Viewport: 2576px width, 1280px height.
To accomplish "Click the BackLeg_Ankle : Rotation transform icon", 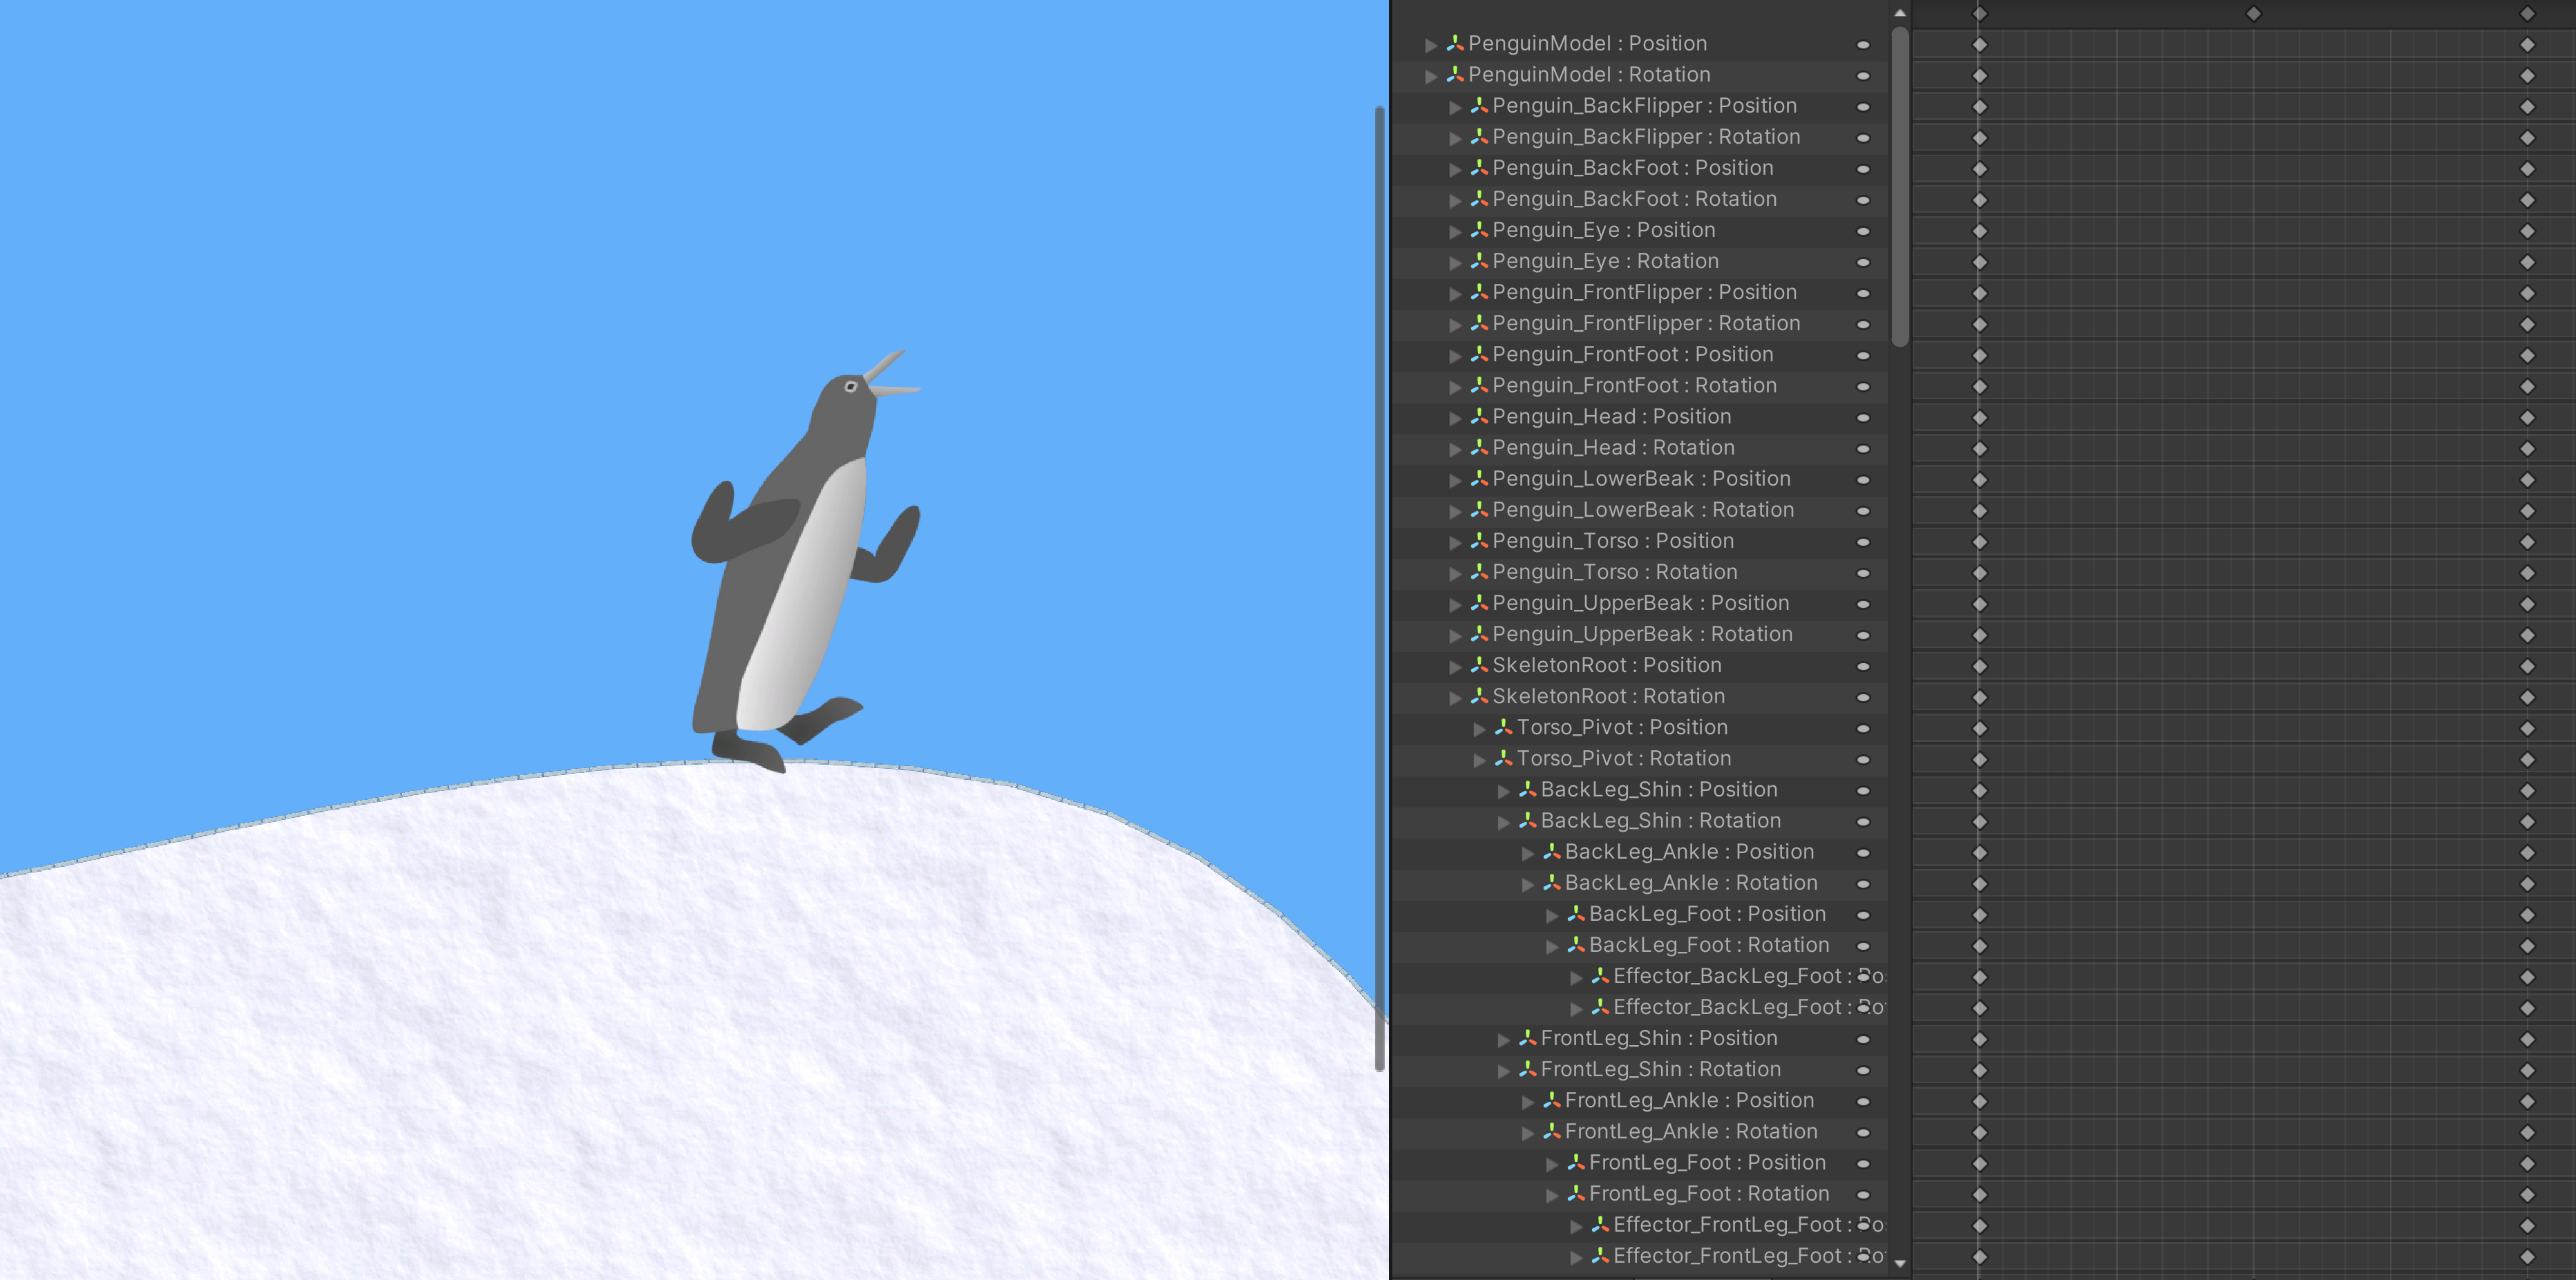I will click(1551, 883).
